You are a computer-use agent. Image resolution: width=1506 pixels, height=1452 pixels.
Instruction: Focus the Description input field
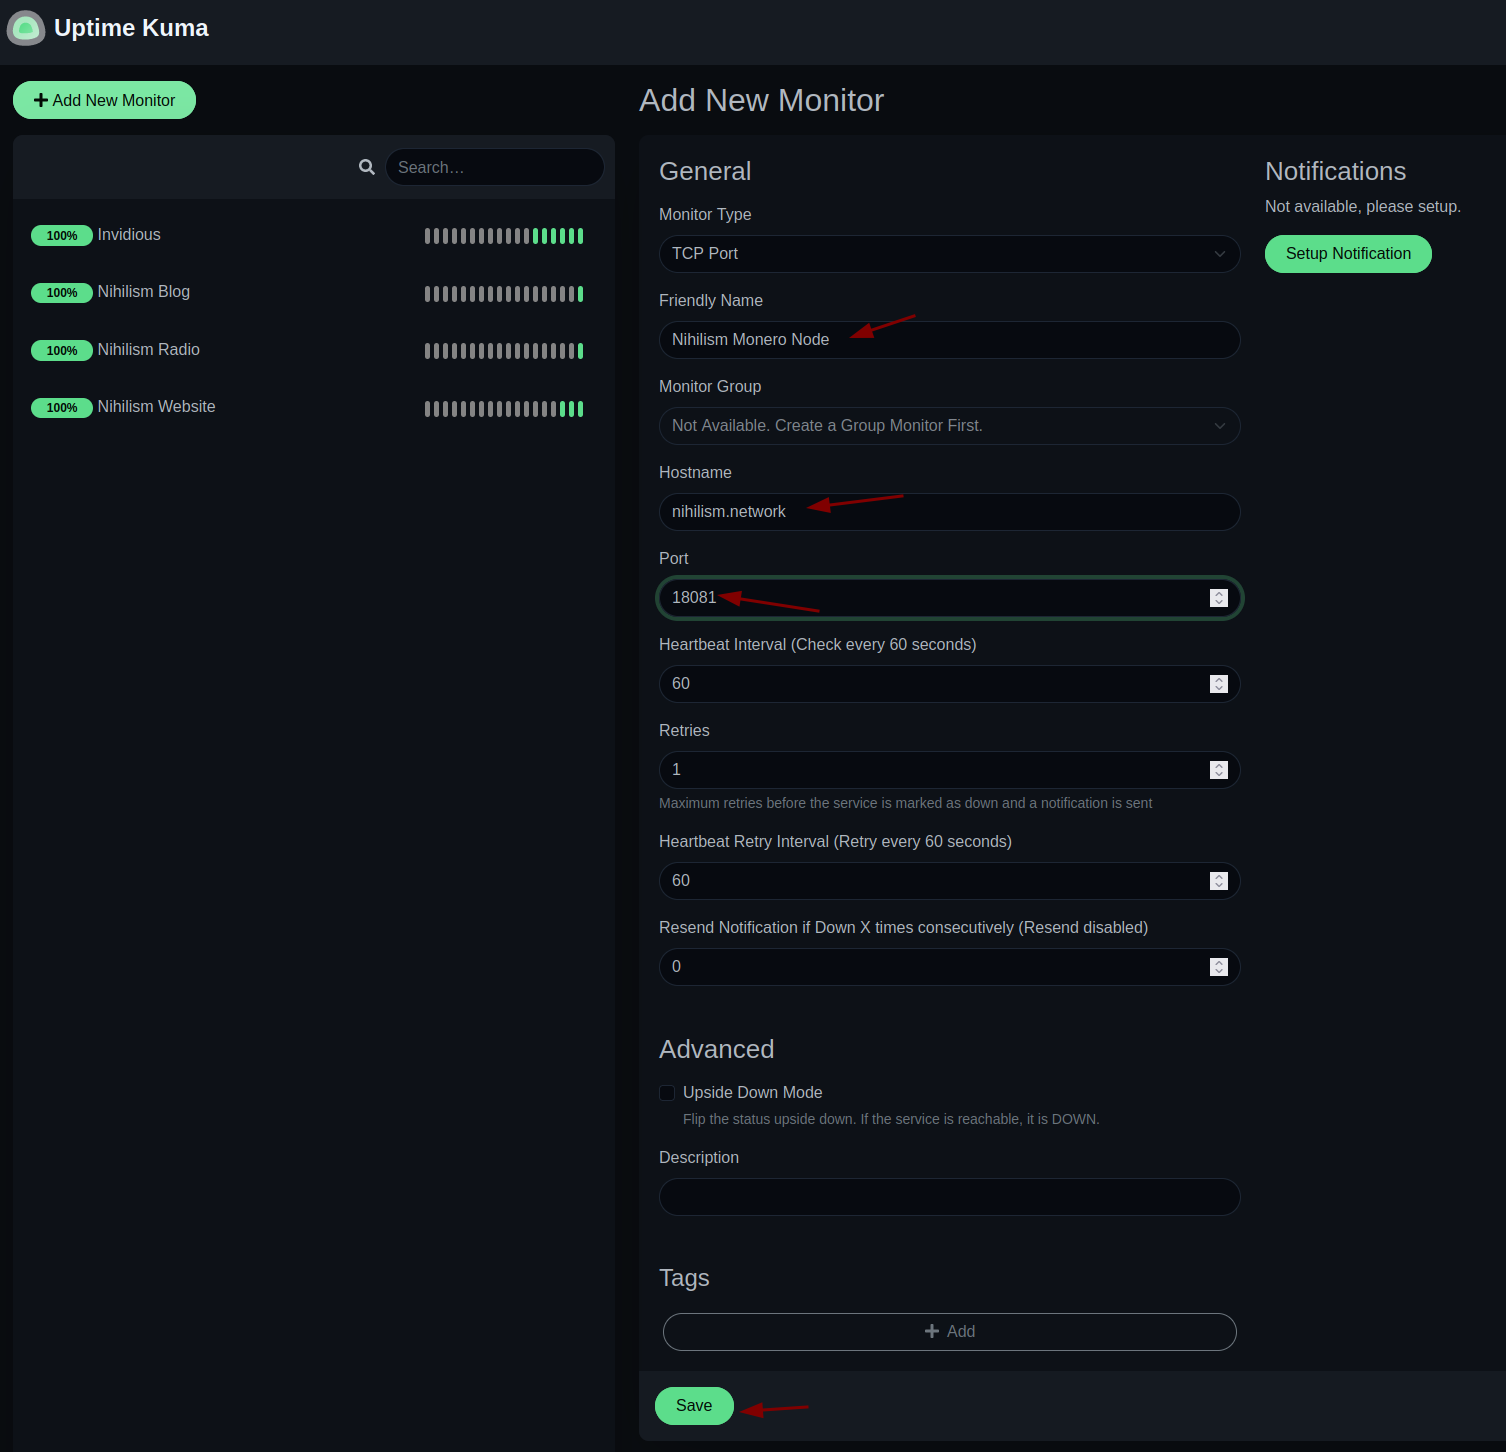[949, 1197]
